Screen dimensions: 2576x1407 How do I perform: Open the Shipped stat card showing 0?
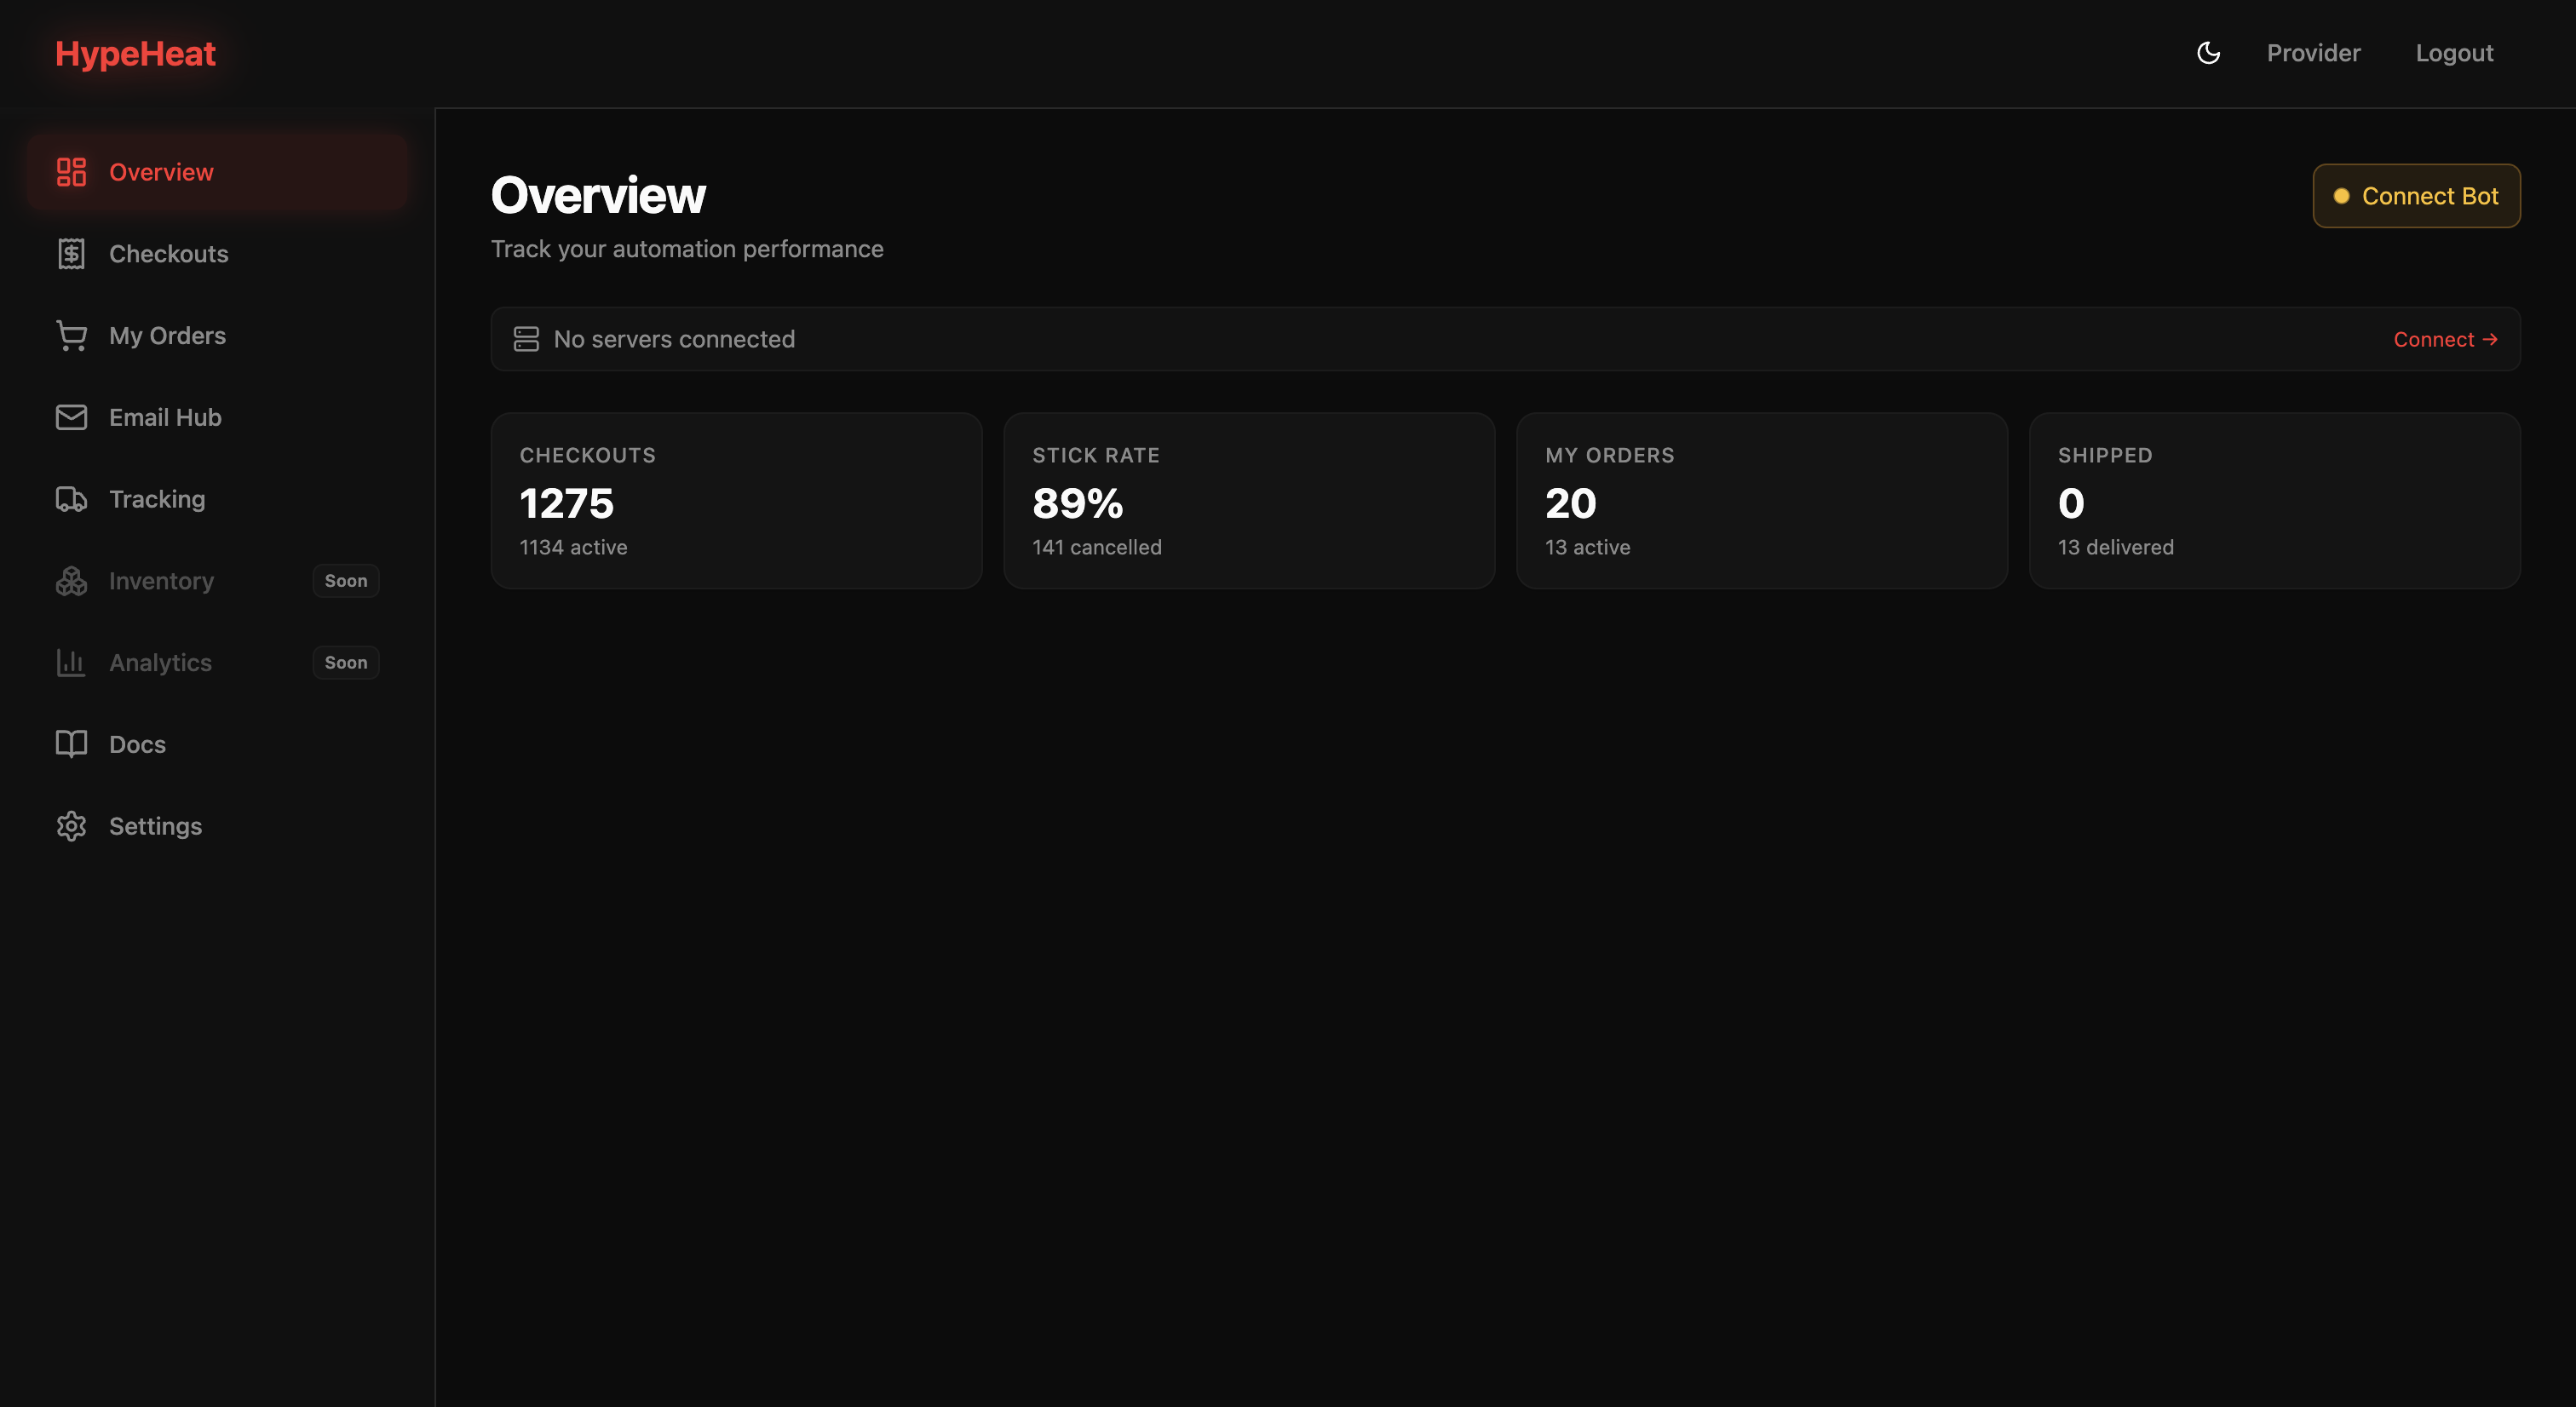tap(2274, 501)
